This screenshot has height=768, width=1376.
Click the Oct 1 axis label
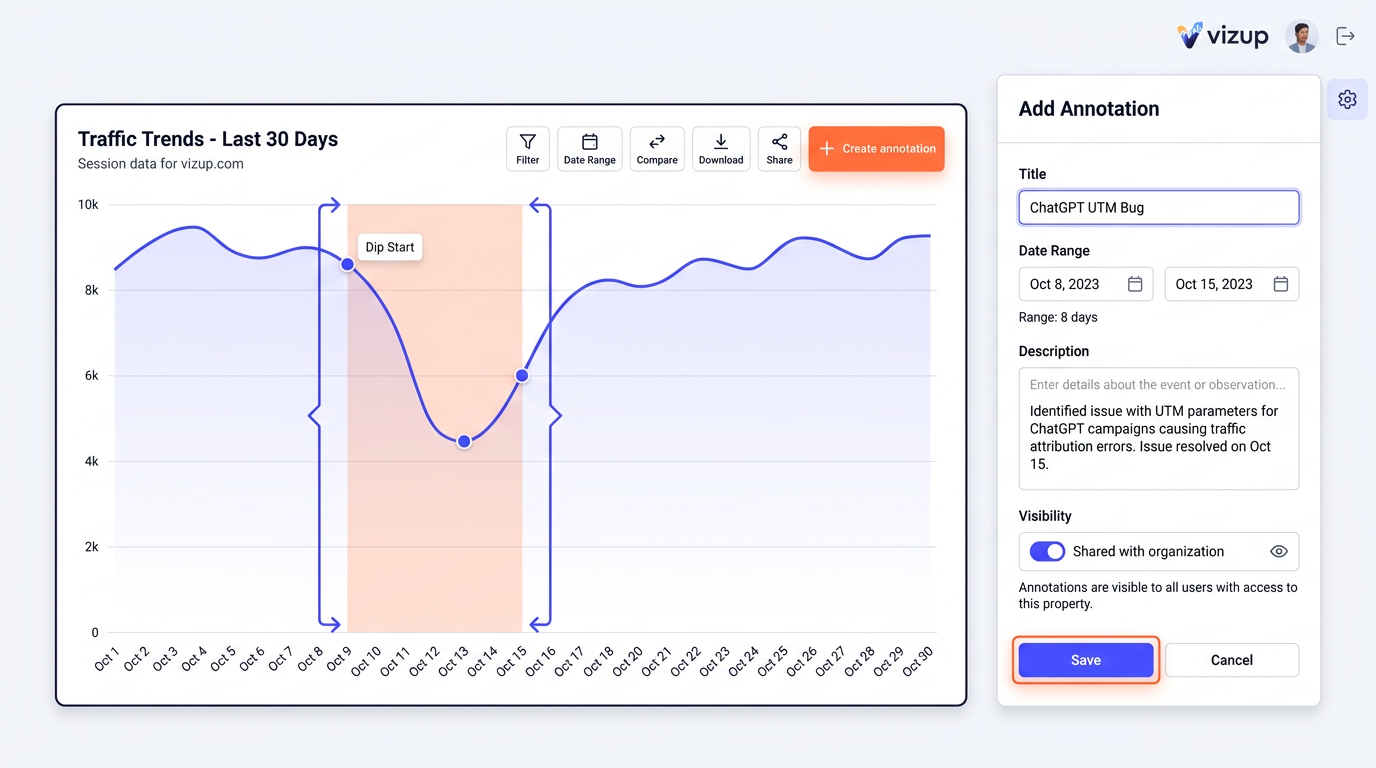106,658
